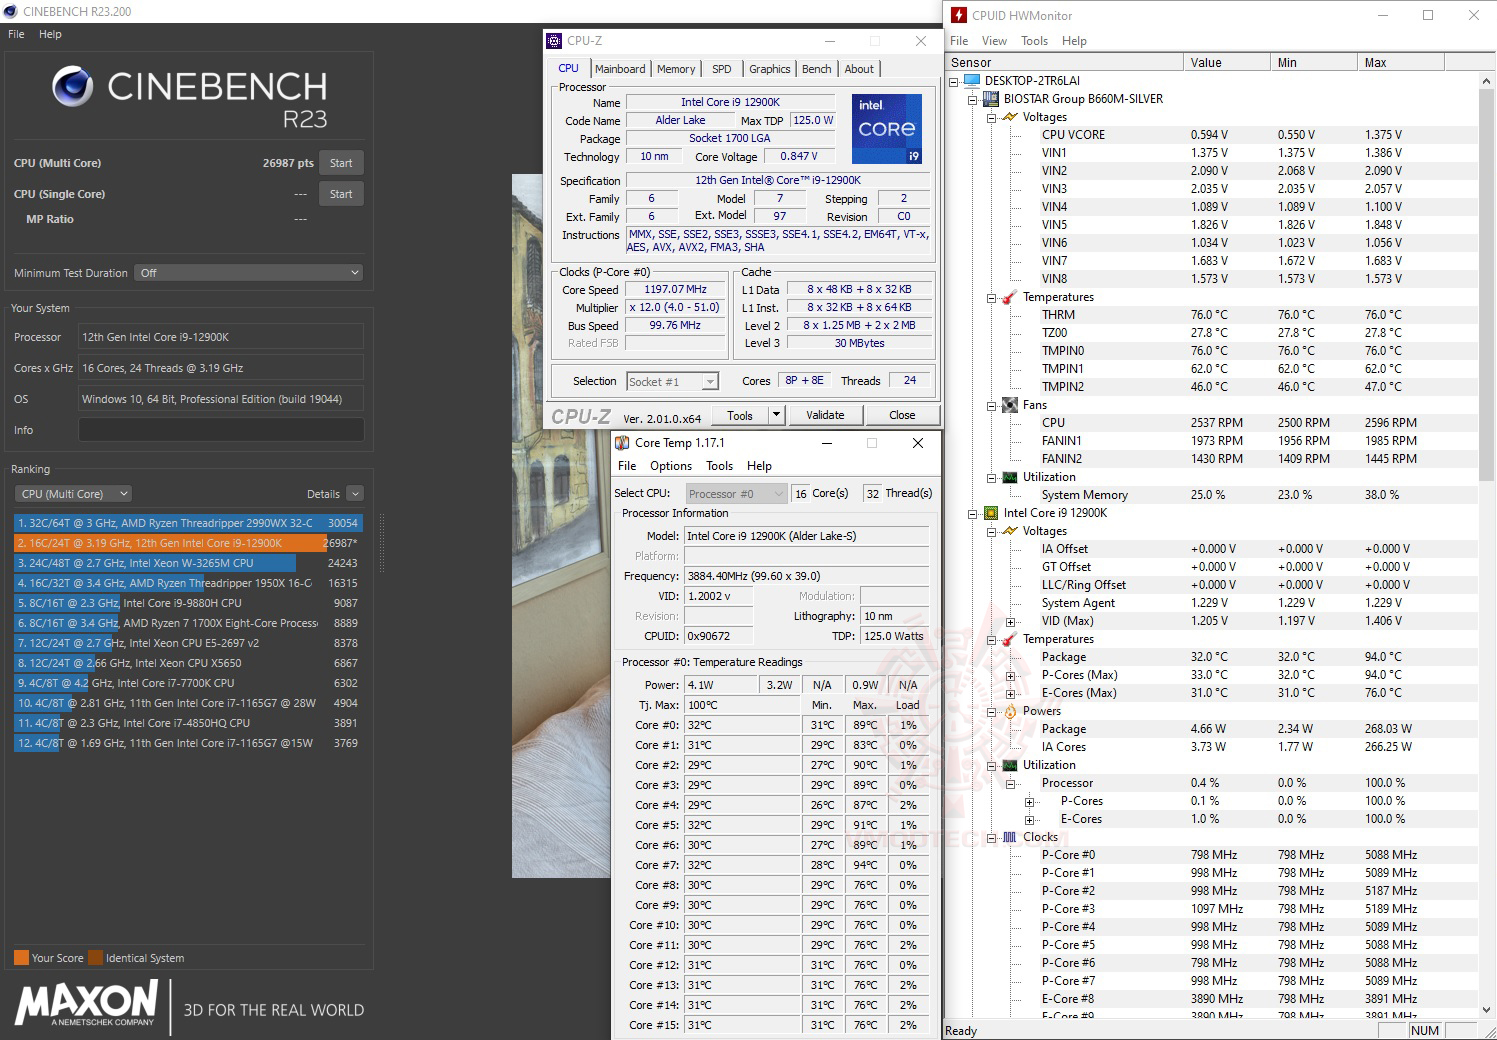The height and width of the screenshot is (1040, 1497).
Task: Click the Value column header in HWMonitor
Action: pos(1227,62)
